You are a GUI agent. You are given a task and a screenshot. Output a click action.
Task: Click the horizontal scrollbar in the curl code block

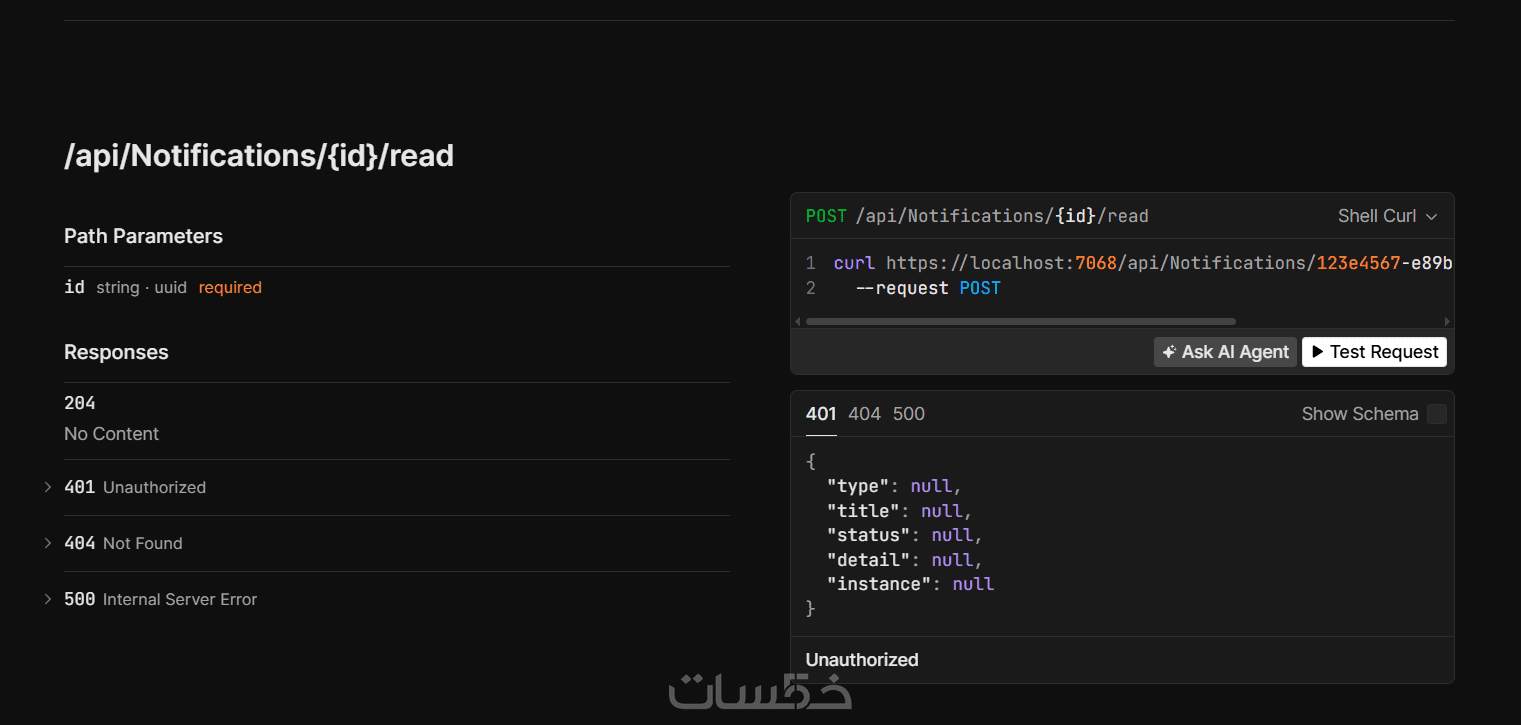1021,321
